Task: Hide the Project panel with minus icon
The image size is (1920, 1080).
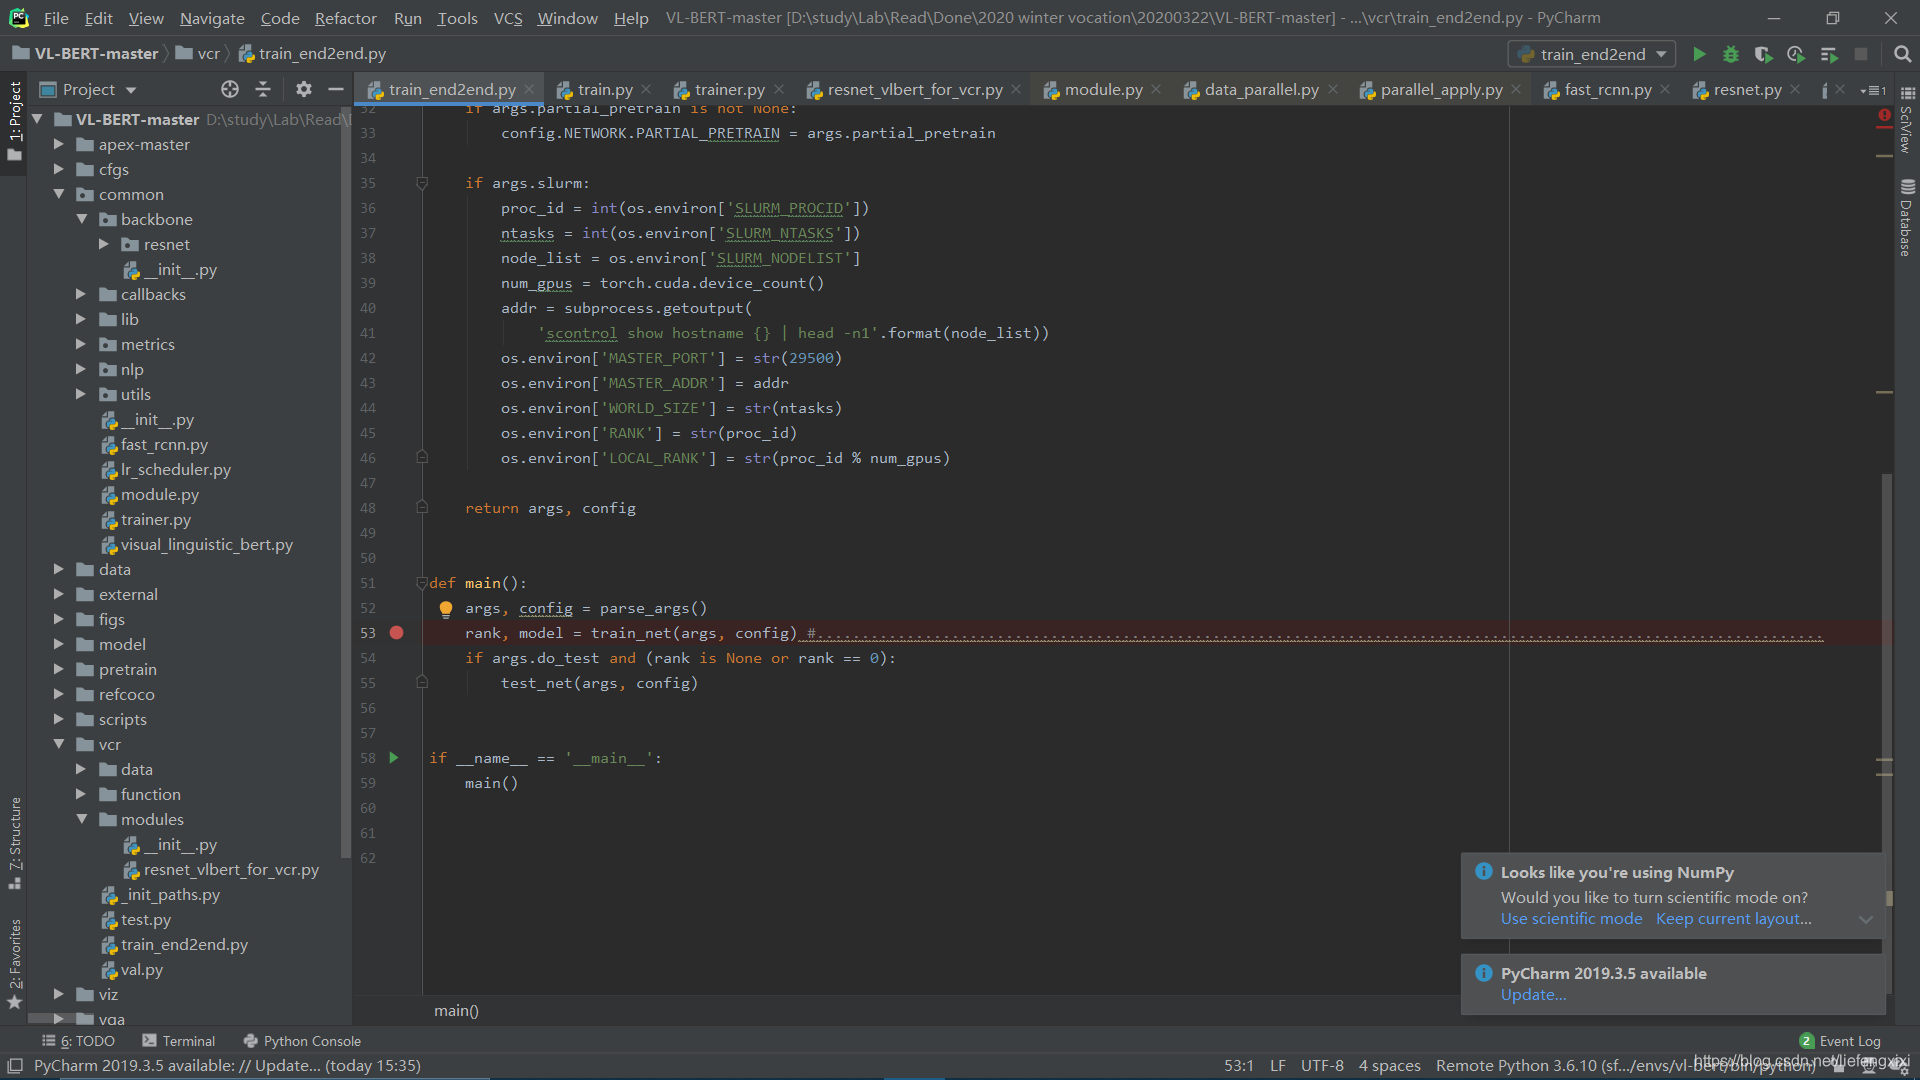Action: point(336,89)
